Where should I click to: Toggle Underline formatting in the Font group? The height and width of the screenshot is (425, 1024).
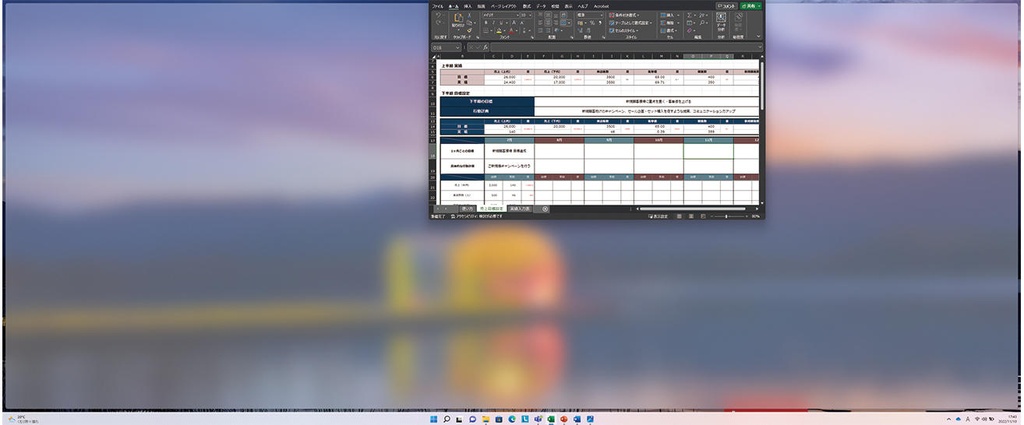[501, 23]
